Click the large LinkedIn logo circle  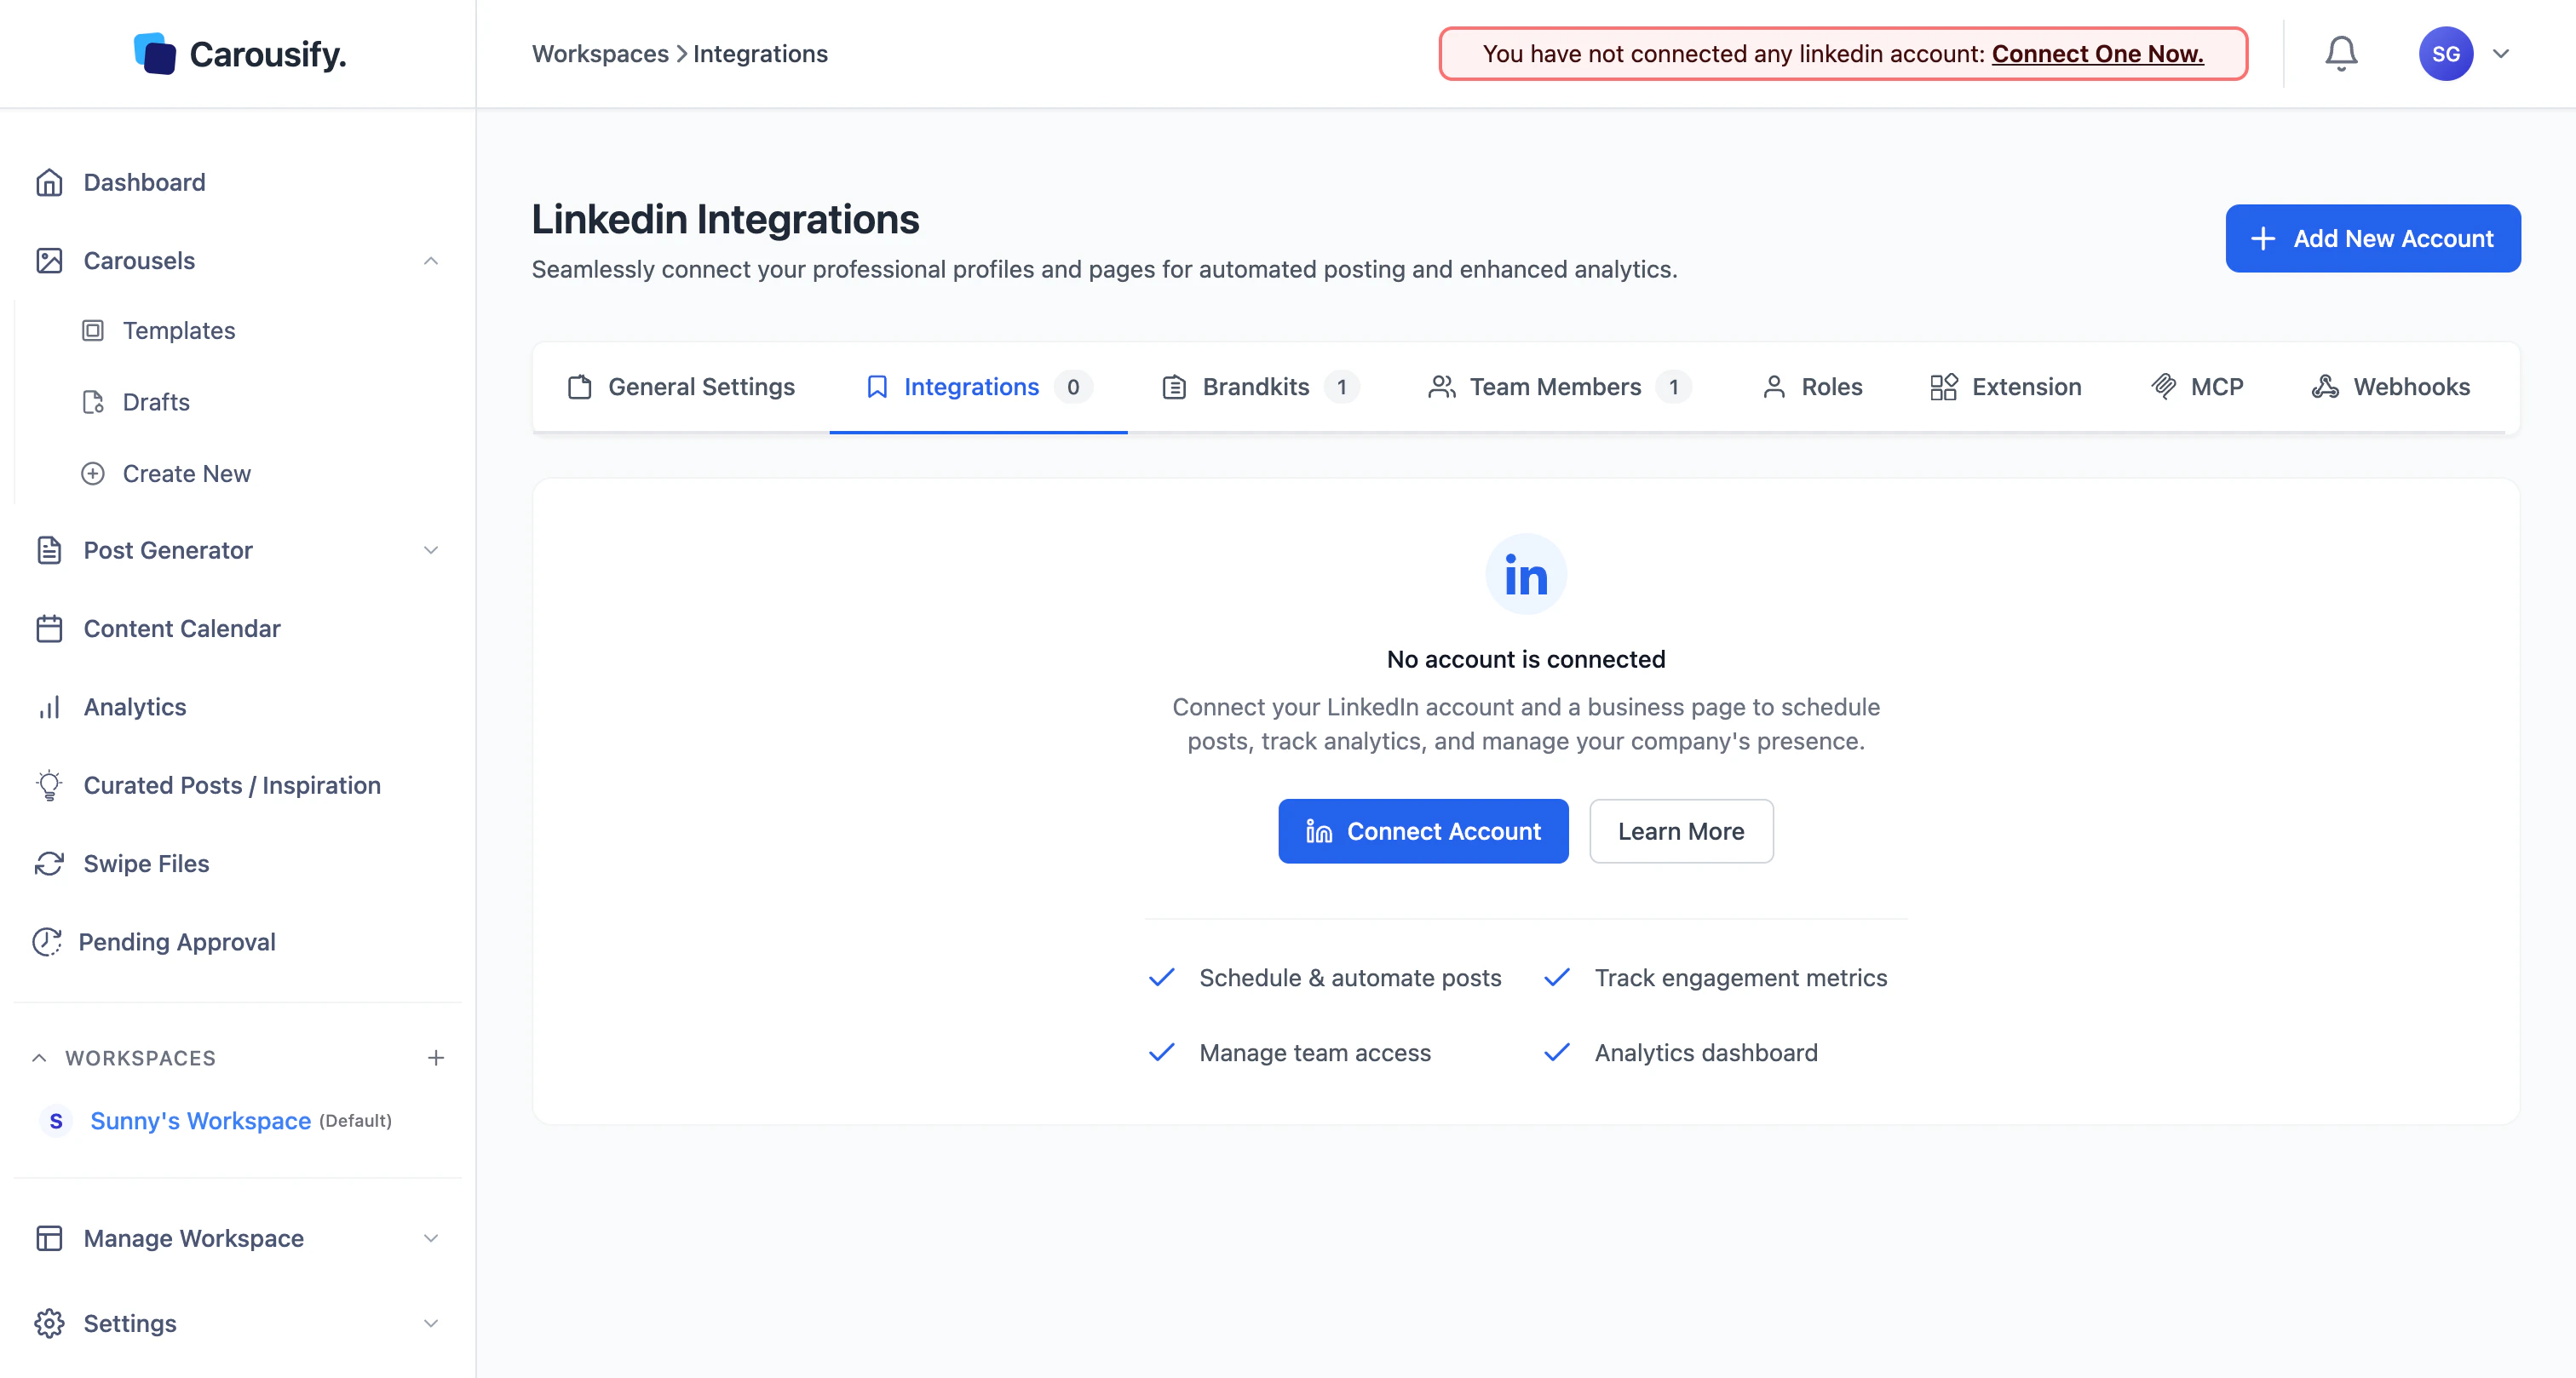(x=1526, y=575)
